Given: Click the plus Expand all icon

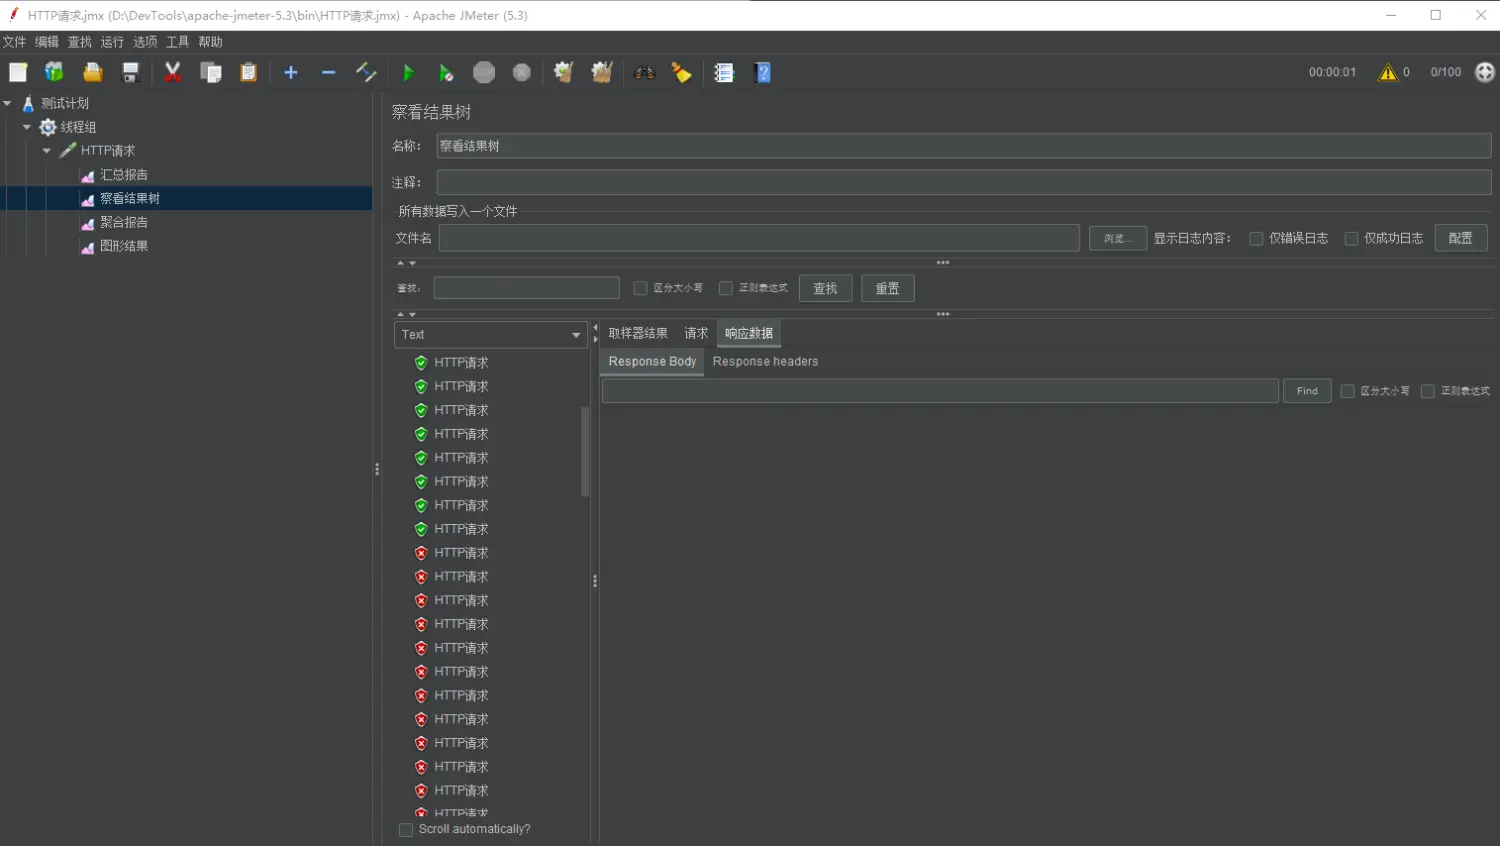Looking at the screenshot, I should point(291,73).
